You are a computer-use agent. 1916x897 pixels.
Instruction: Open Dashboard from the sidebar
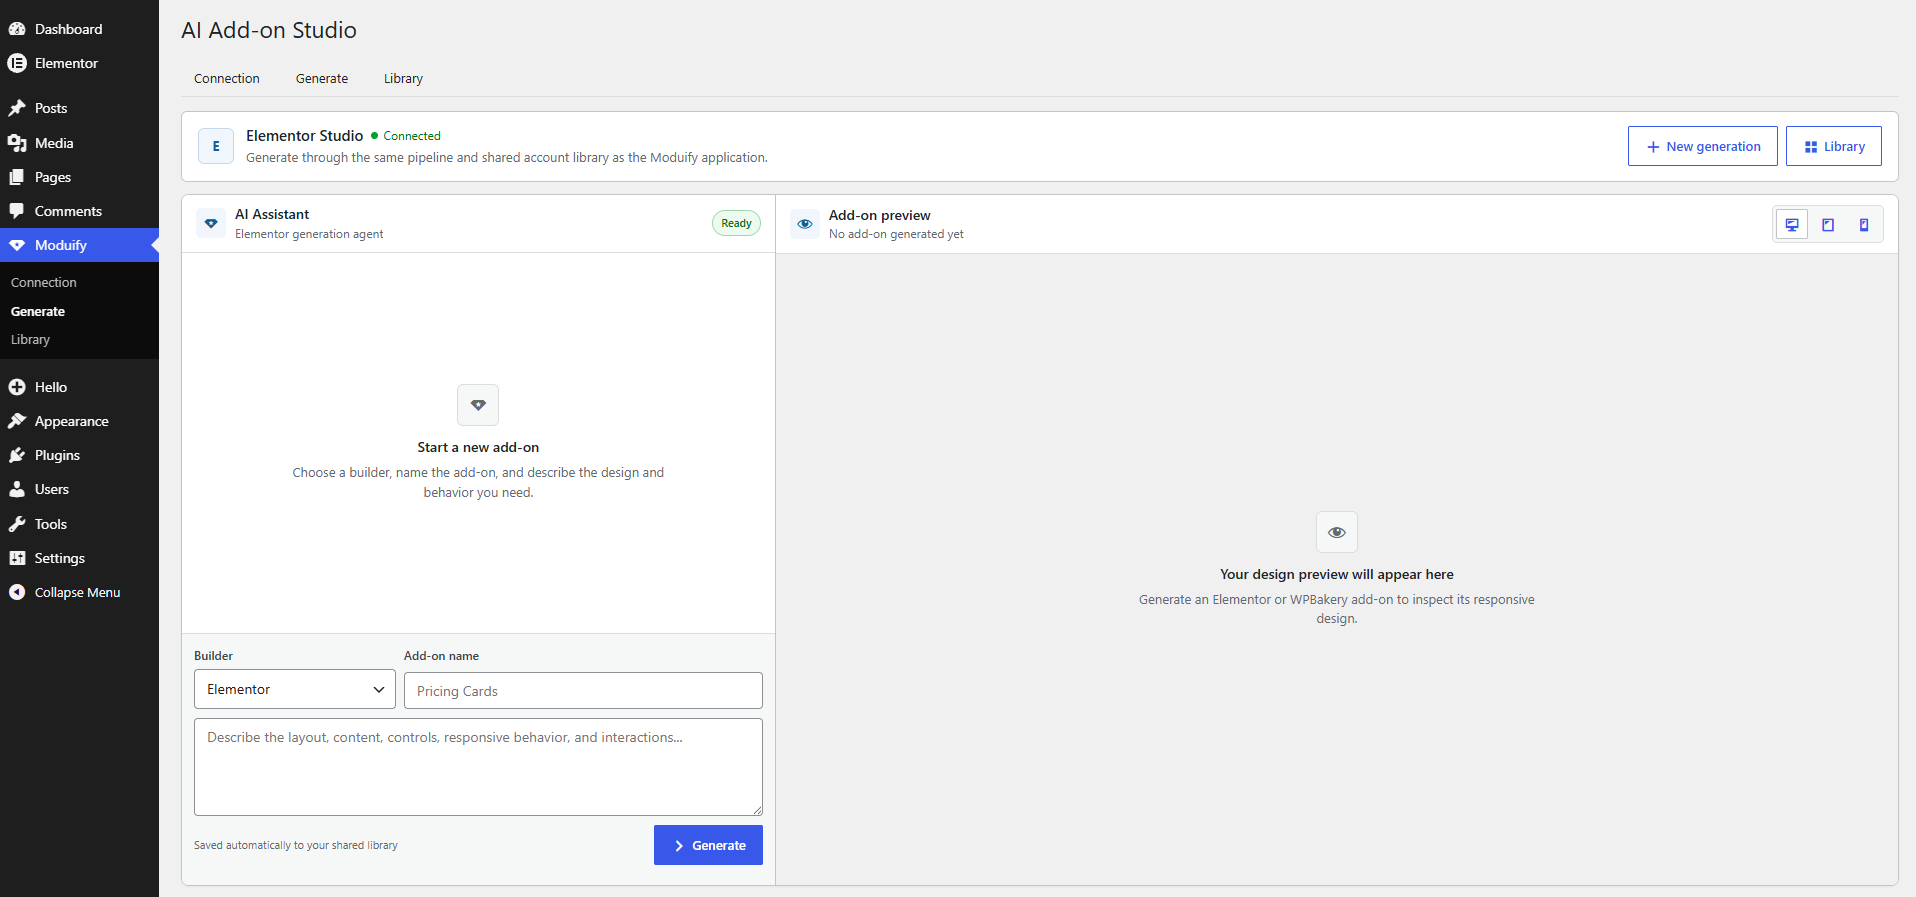pos(79,29)
